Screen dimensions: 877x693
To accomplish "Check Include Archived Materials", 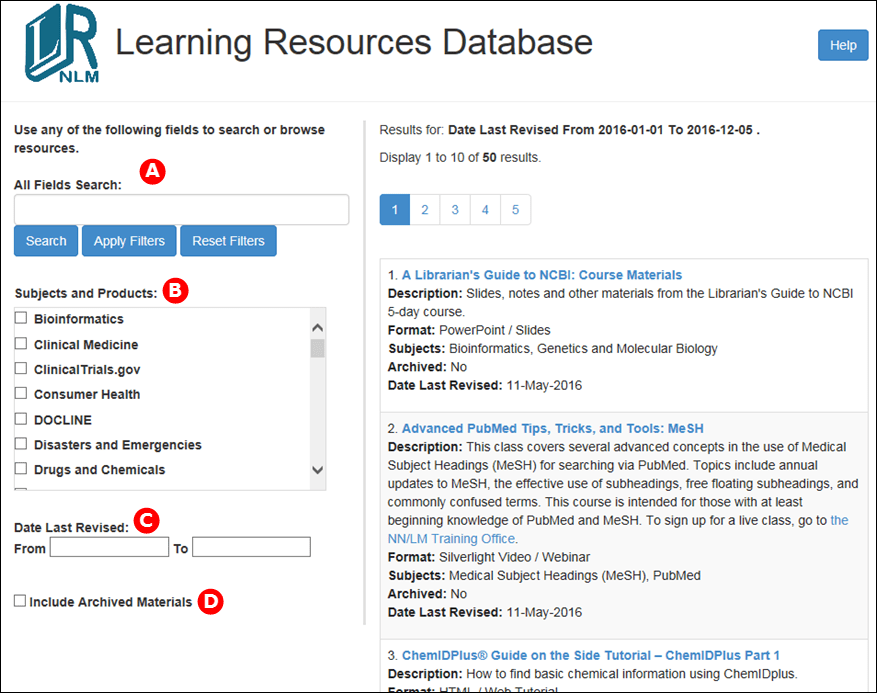I will (18, 599).
